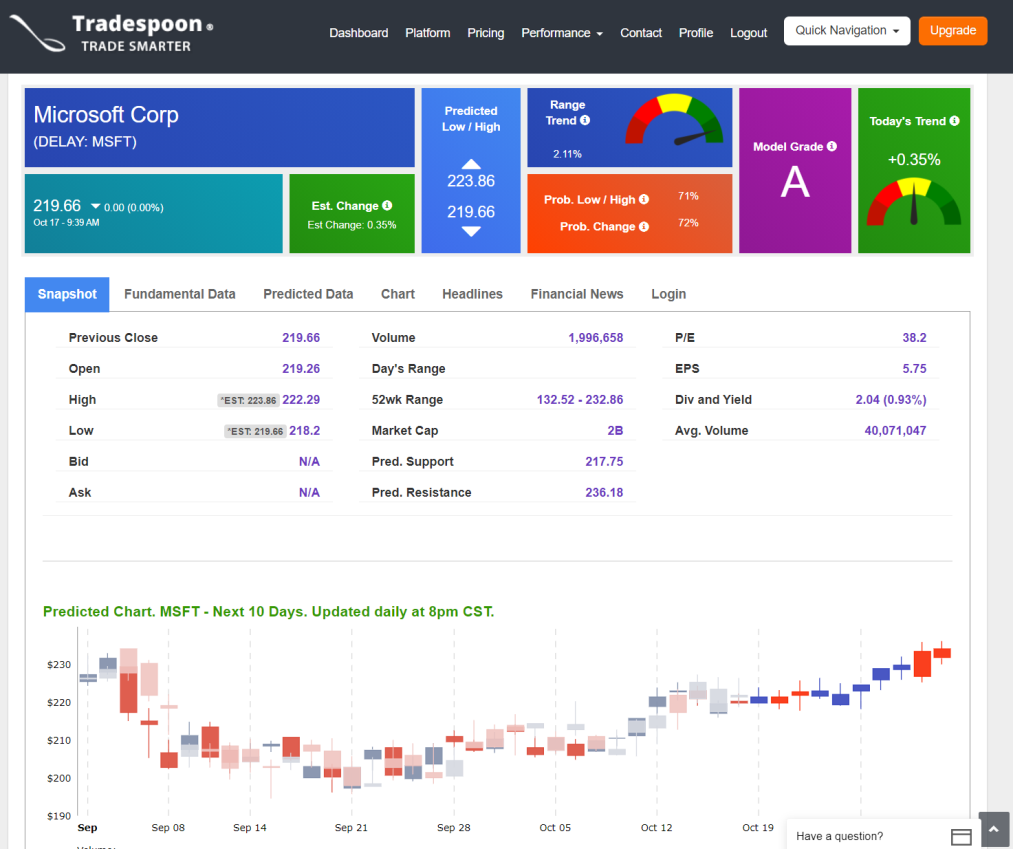This screenshot has width=1013, height=849.
Task: Click the Tradespoon spoon logo
Action: pos(37,32)
